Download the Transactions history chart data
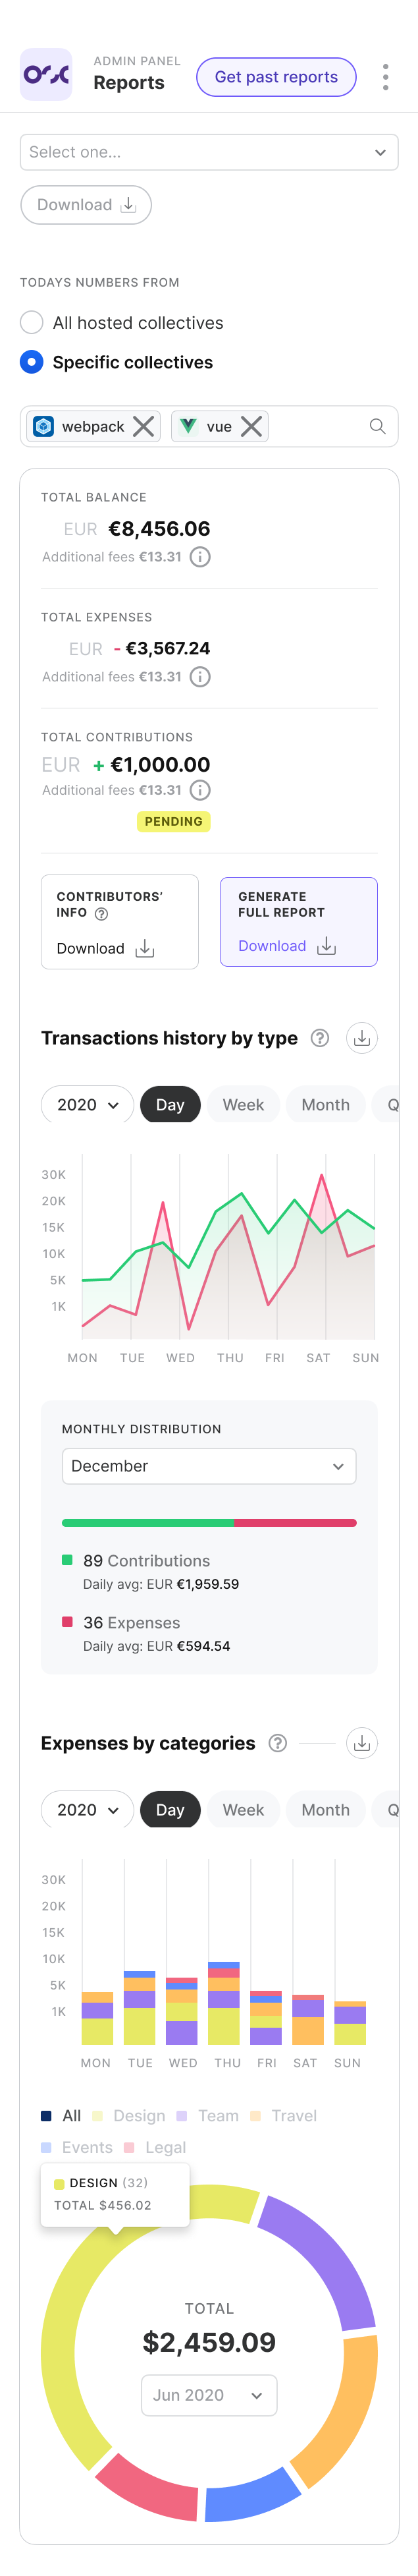418x2576 pixels. pos(362,1038)
